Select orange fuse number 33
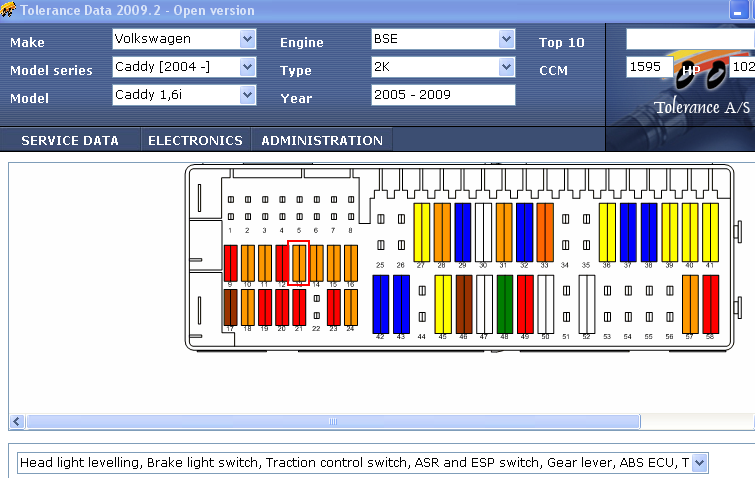The width and height of the screenshot is (755, 480). coord(545,233)
